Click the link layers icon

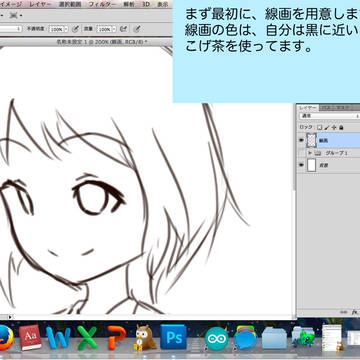(x=343, y=312)
